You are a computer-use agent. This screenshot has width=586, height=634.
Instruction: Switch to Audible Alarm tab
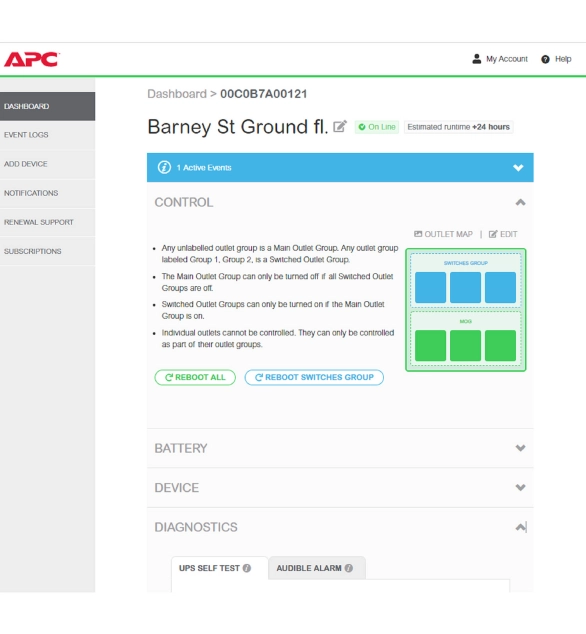point(317,568)
